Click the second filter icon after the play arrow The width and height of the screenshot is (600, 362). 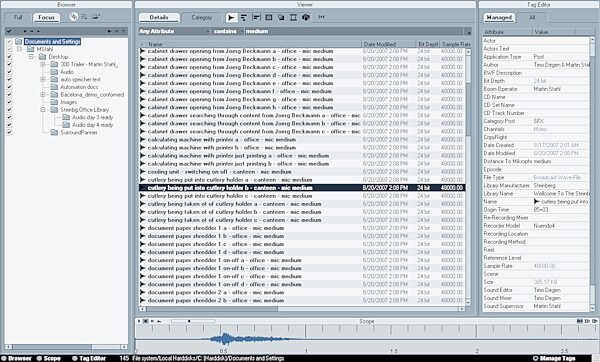(243, 17)
